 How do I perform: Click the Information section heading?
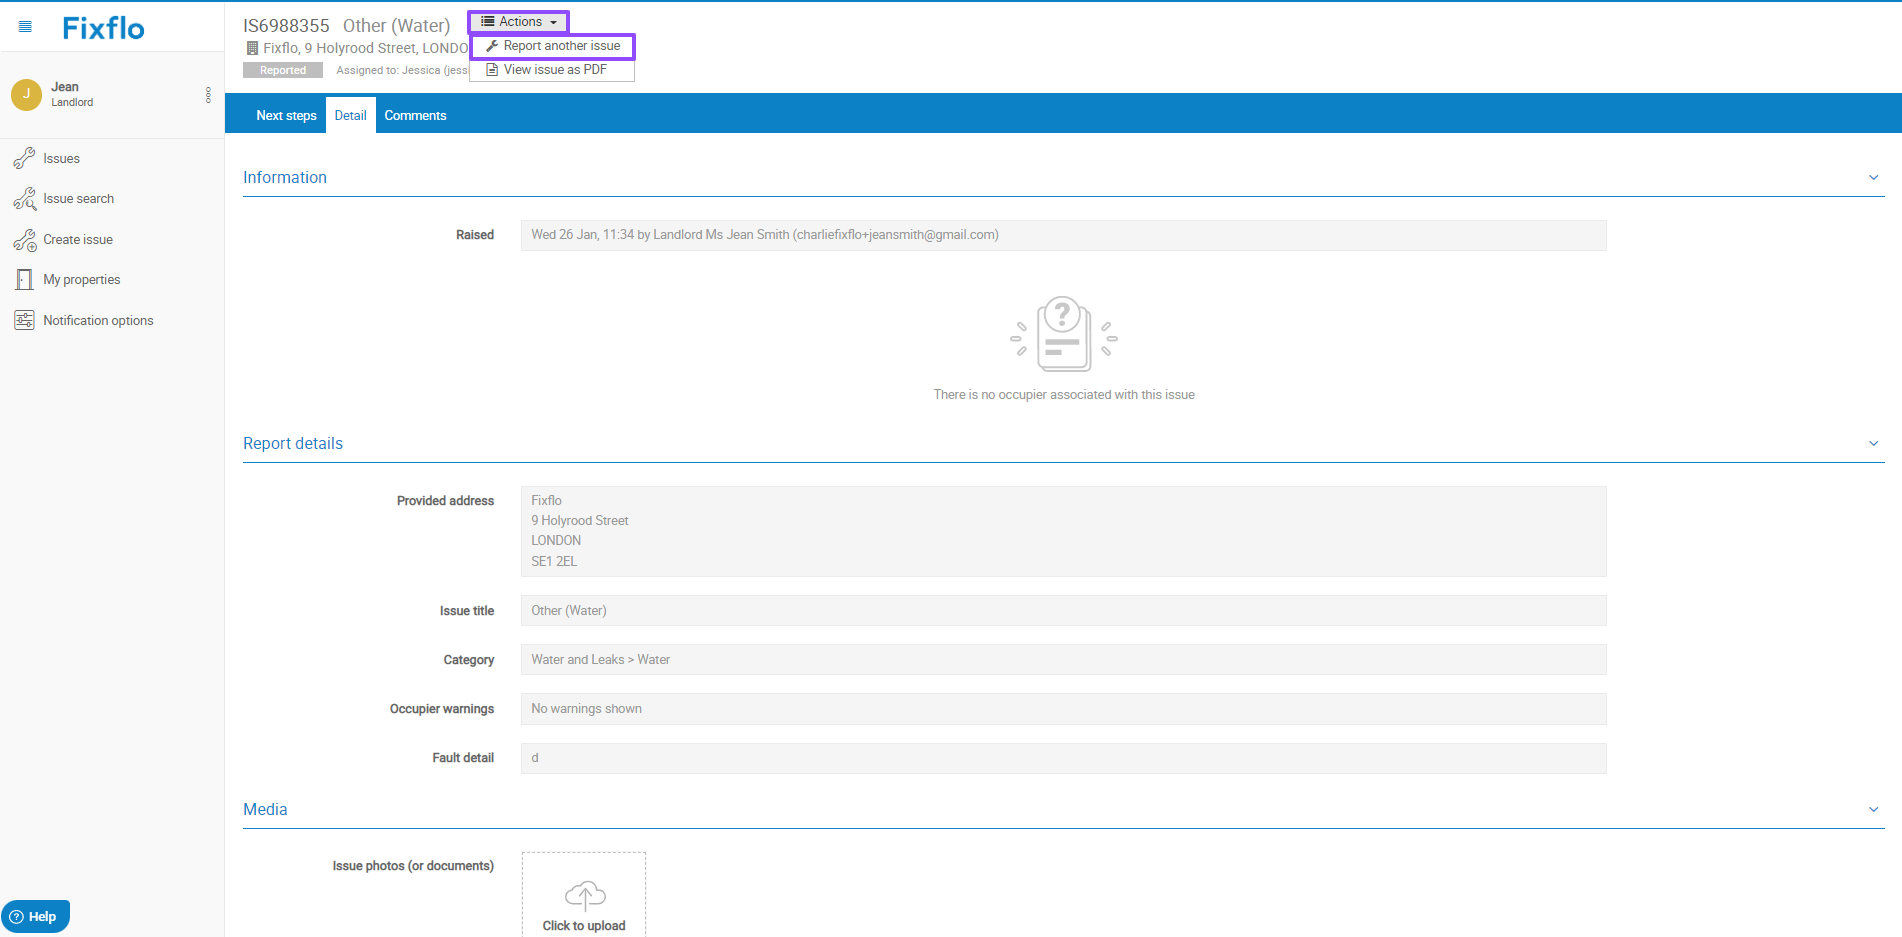(285, 177)
